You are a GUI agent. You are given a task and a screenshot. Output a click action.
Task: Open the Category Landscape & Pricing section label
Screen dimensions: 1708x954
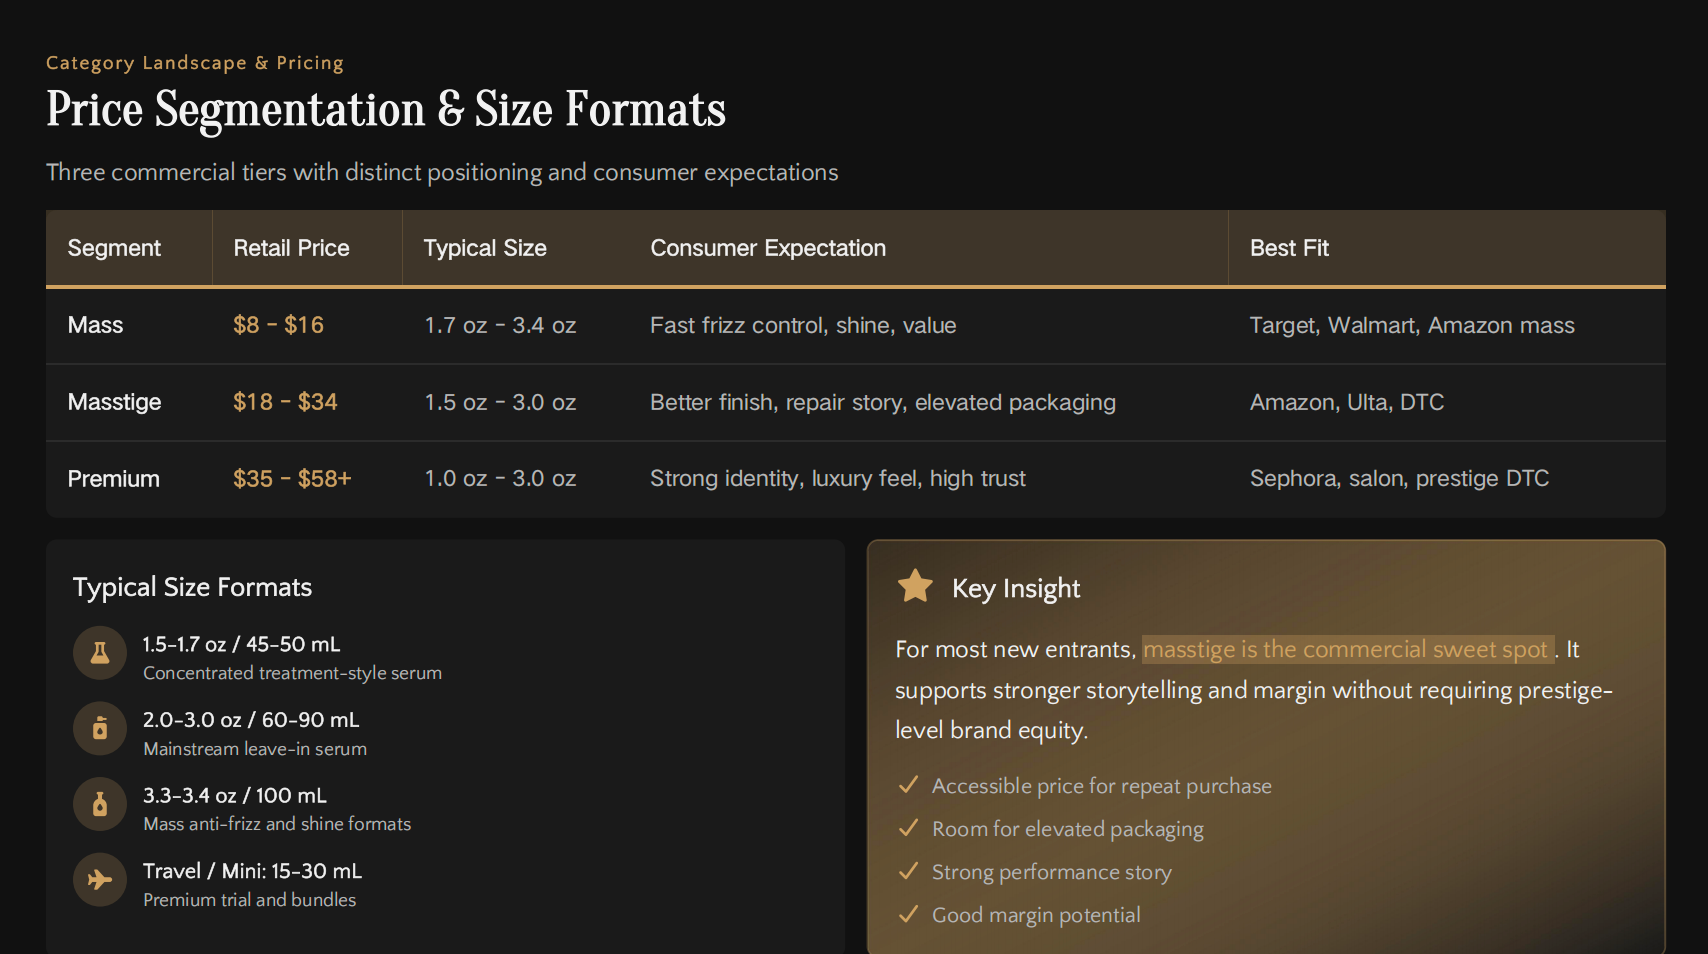pyautogui.click(x=194, y=62)
